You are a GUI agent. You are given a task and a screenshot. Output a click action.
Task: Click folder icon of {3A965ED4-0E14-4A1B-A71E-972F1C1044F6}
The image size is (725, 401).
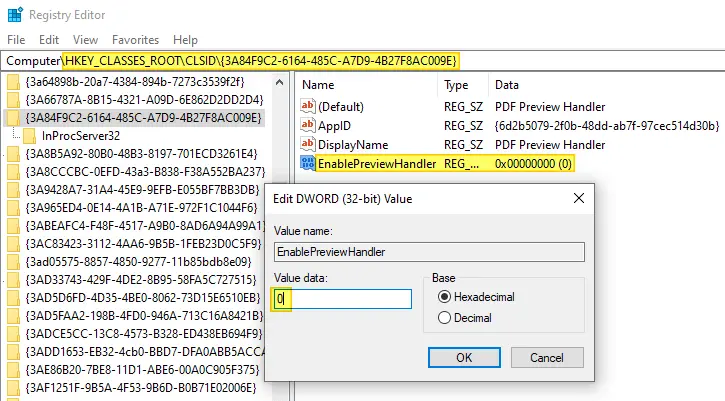(13, 208)
